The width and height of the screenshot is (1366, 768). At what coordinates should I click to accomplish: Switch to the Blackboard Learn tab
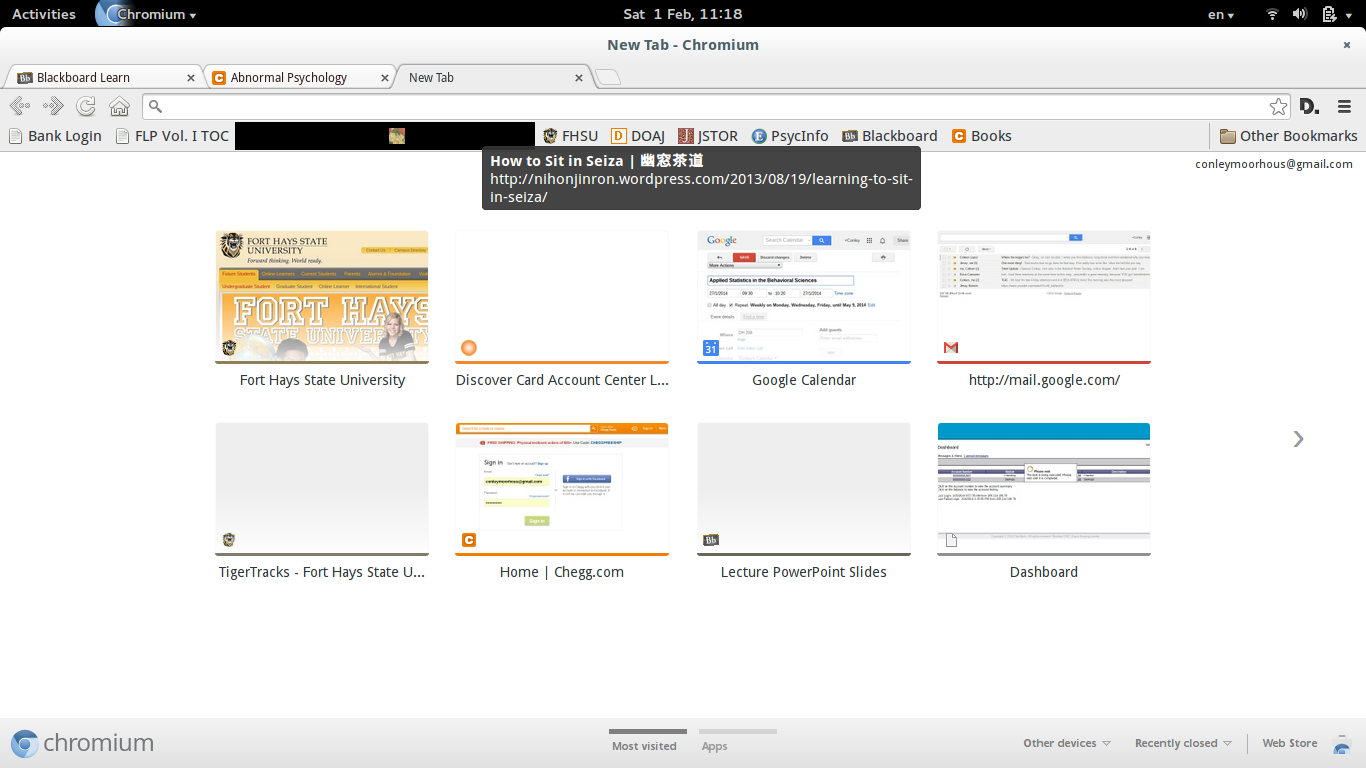click(x=100, y=78)
